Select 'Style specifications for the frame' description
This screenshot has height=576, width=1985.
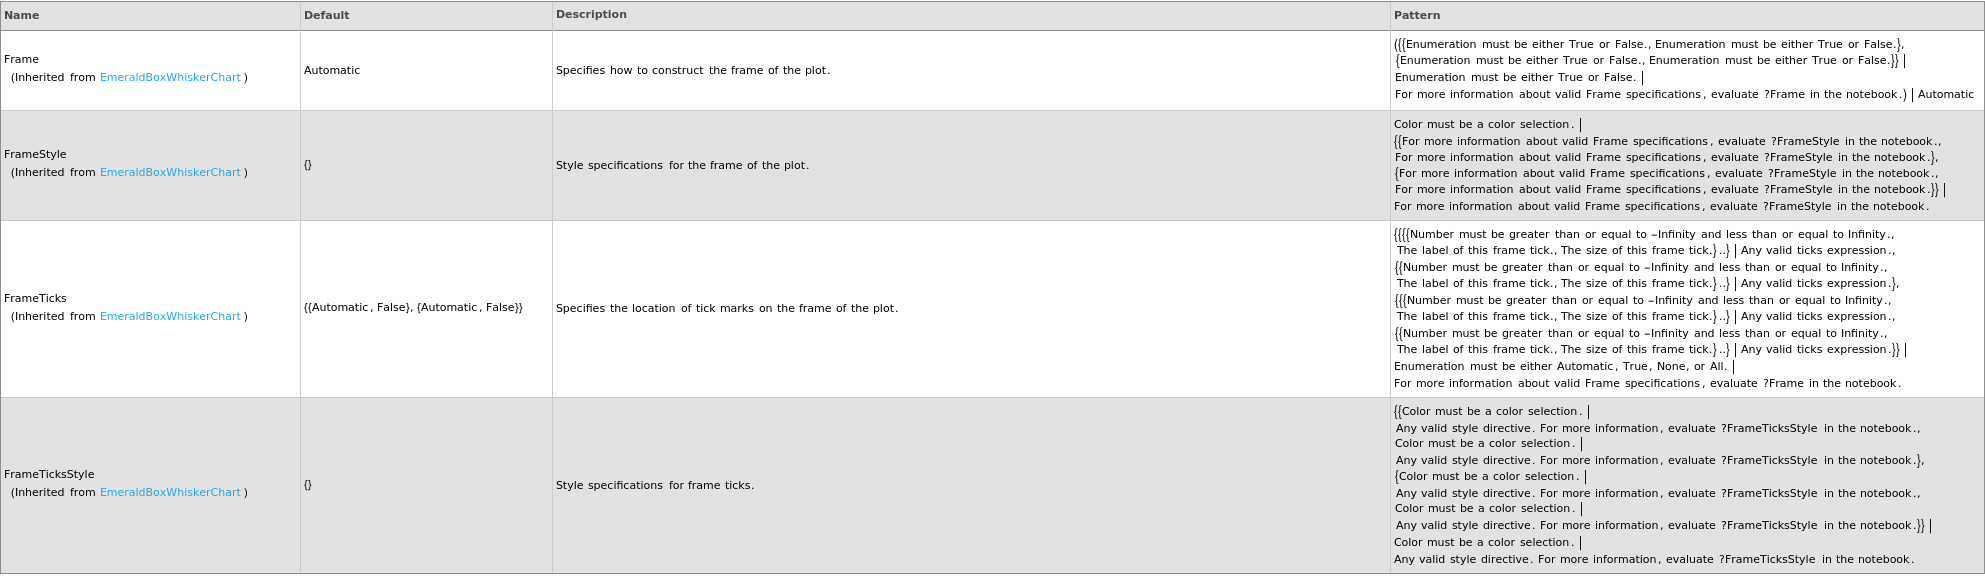(x=682, y=166)
